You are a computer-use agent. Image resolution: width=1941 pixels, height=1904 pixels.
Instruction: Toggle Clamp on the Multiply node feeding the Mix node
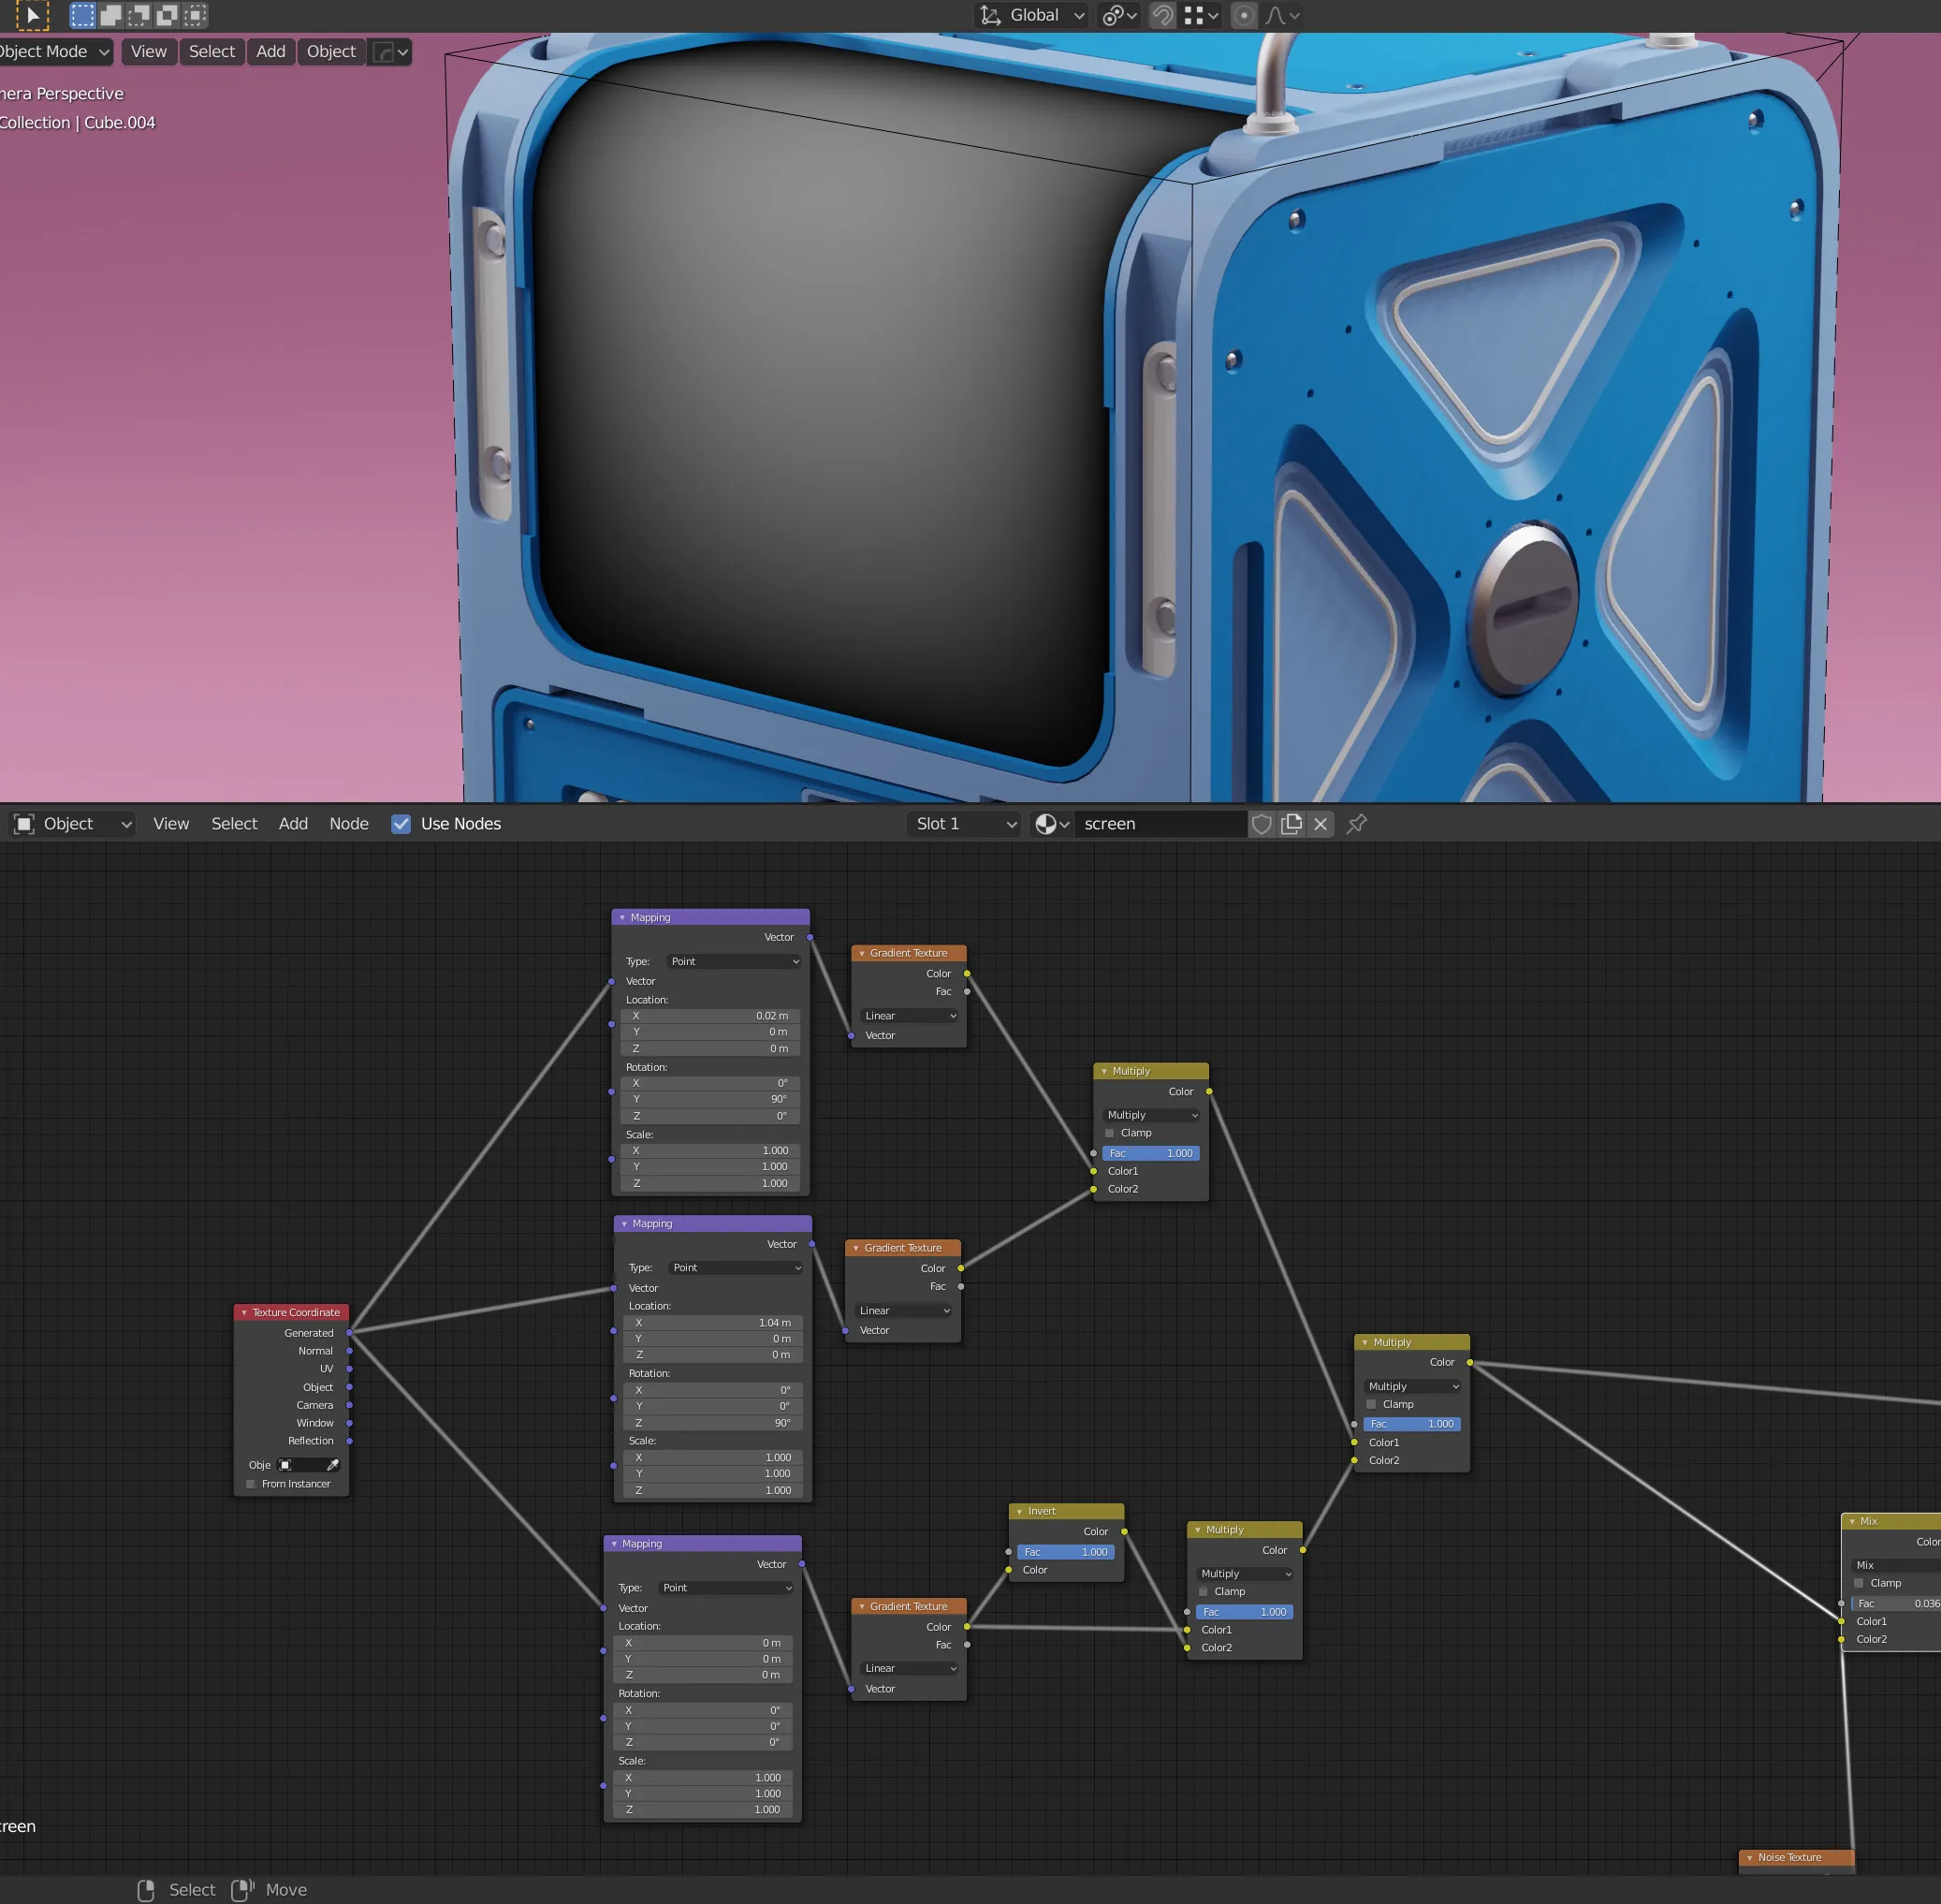point(1371,1405)
